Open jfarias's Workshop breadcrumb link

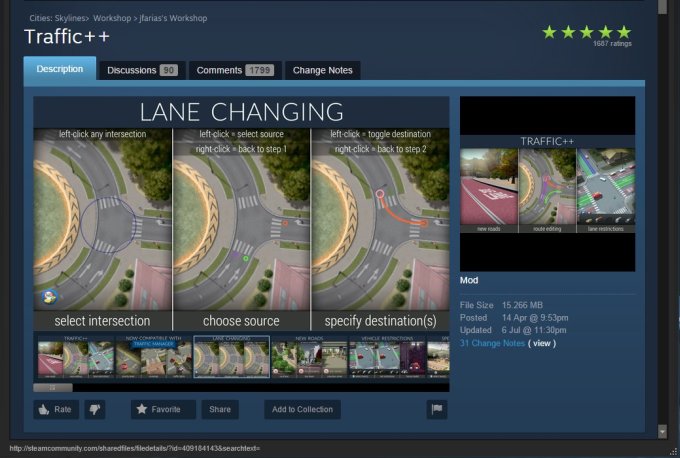coord(173,18)
